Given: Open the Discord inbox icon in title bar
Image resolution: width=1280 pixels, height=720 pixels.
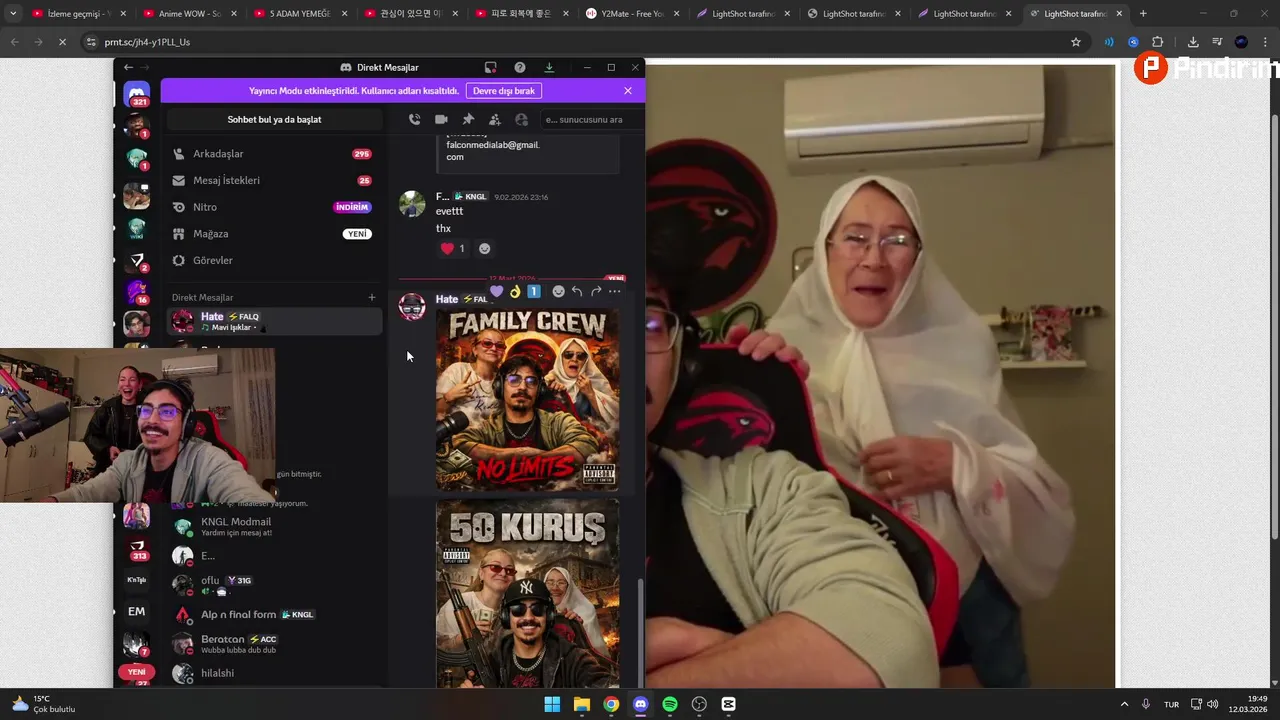Looking at the screenshot, I should [490, 67].
